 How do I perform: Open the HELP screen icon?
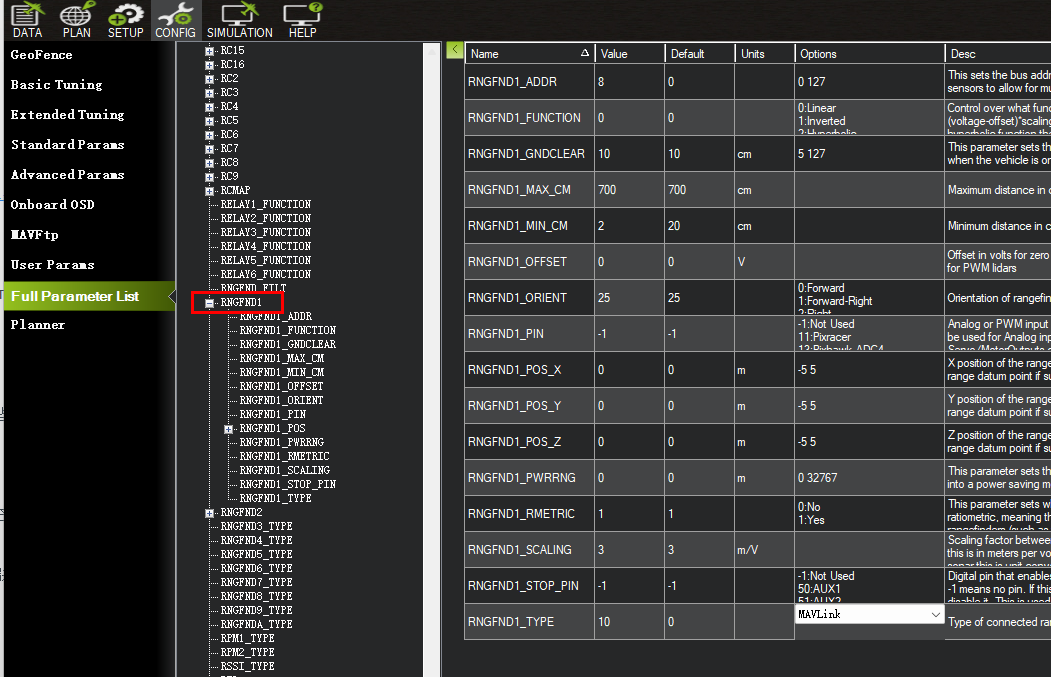[302, 20]
